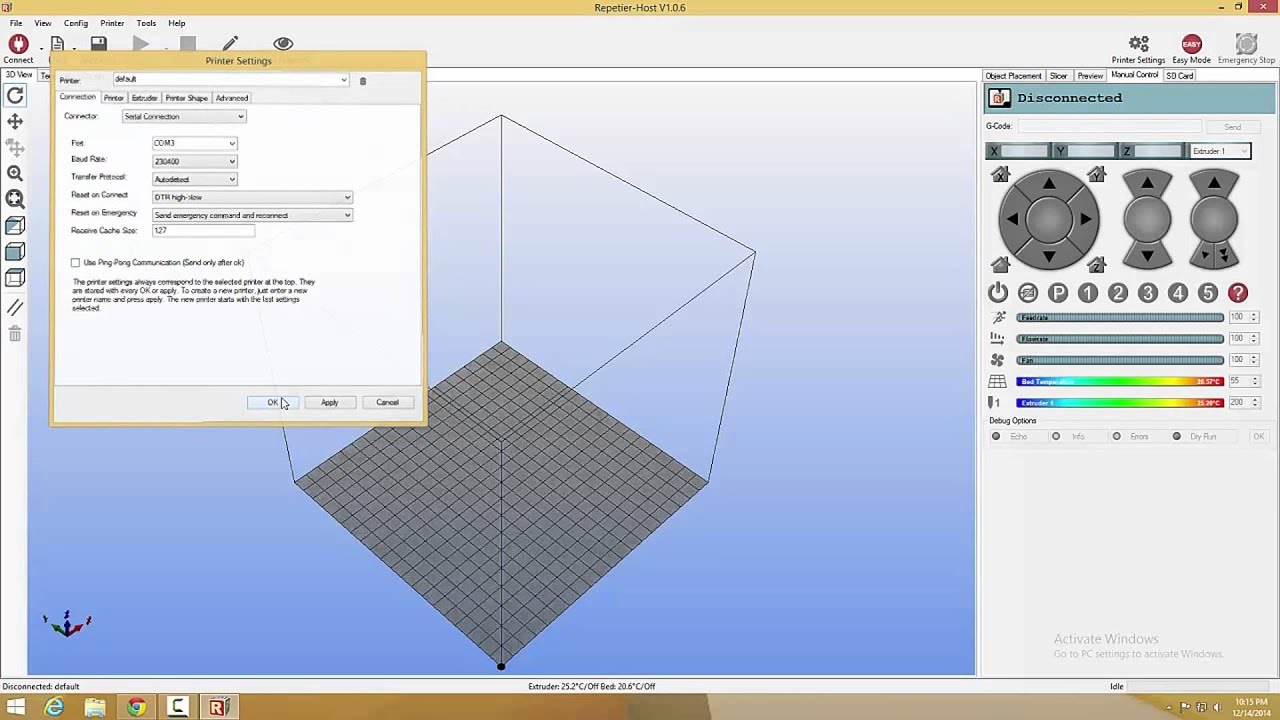The height and width of the screenshot is (720, 1280).
Task: Open the Port dropdown showing COM3
Action: (x=194, y=143)
